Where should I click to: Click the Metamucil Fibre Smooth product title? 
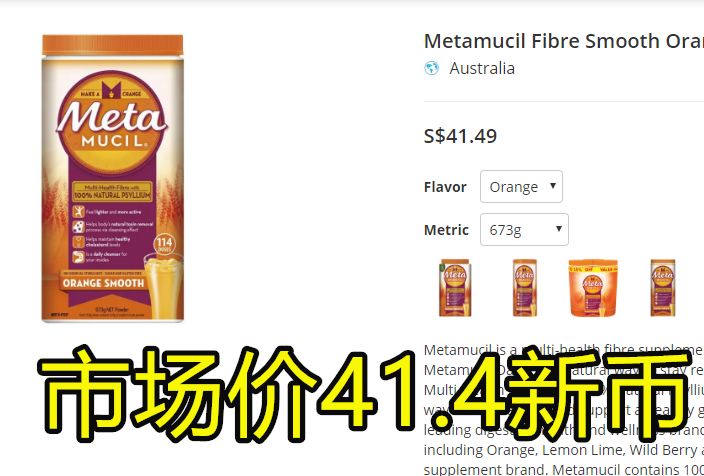(x=564, y=41)
